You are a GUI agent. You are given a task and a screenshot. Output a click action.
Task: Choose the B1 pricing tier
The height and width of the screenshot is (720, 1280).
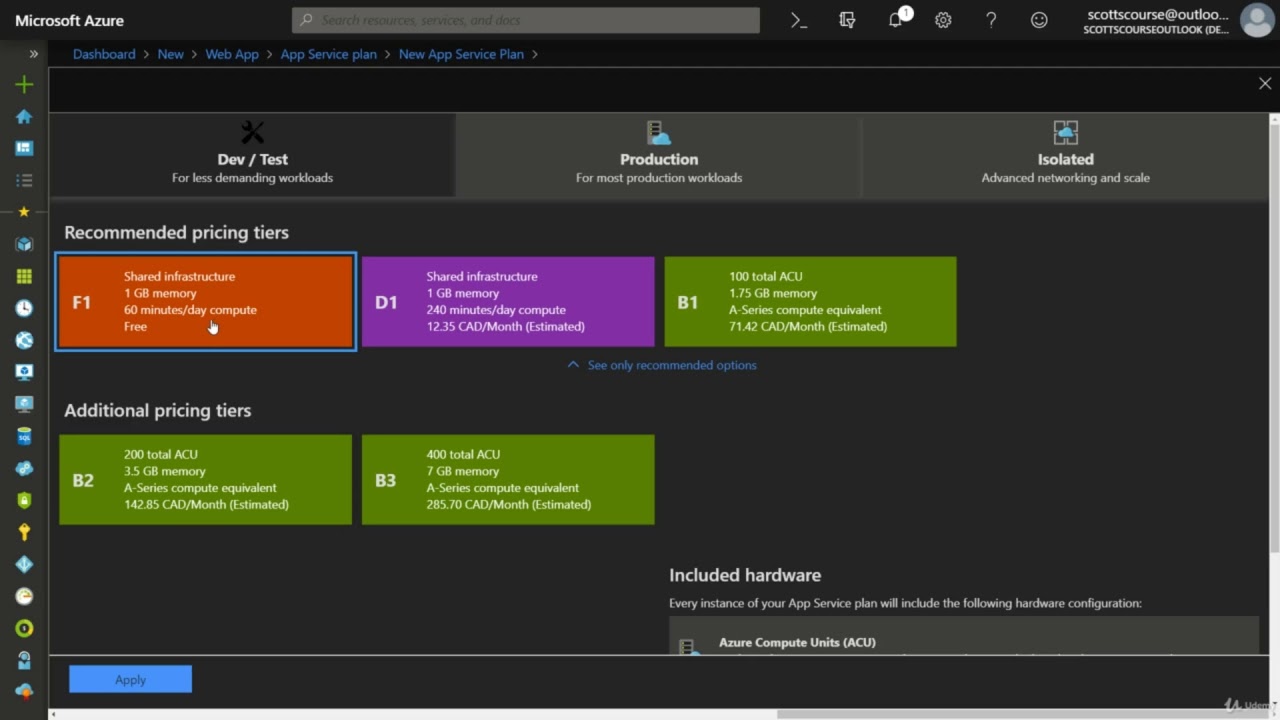(810, 302)
